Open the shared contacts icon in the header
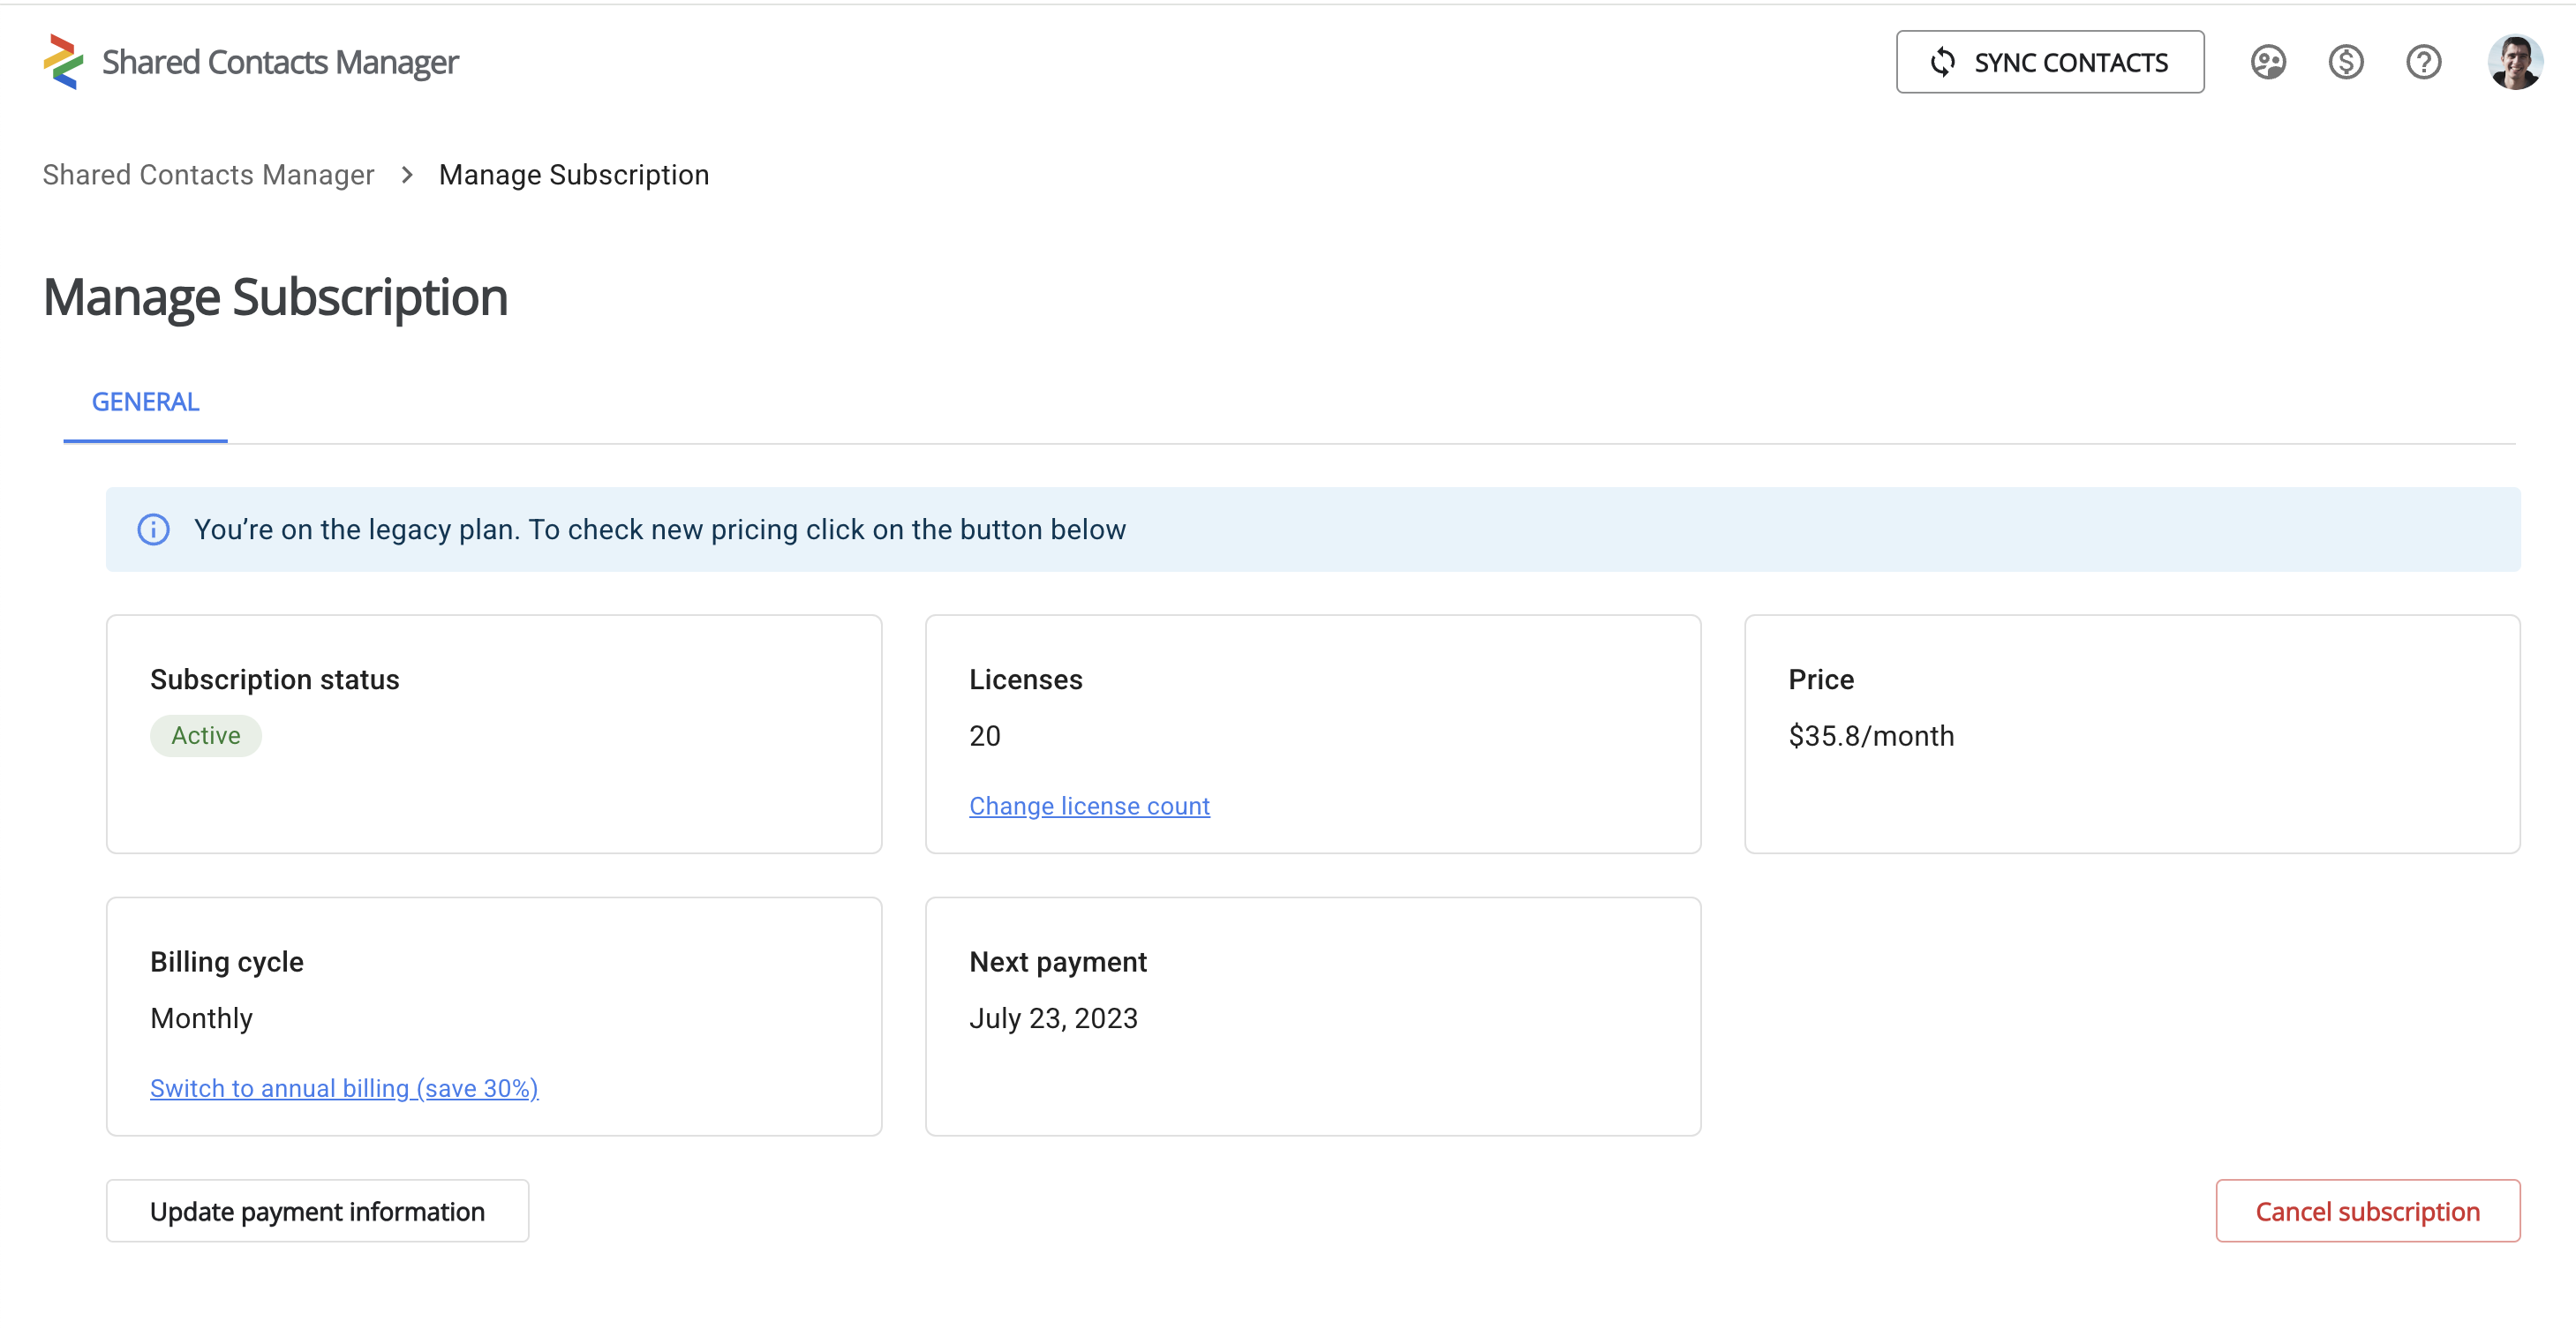 pyautogui.click(x=2268, y=62)
